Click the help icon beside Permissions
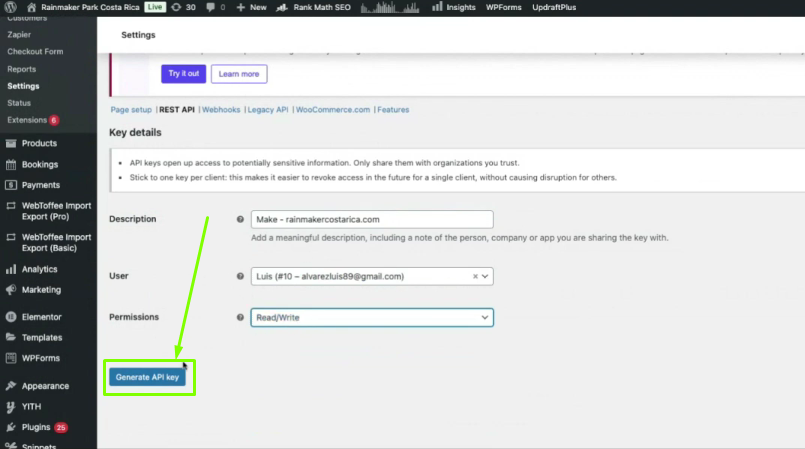 pyautogui.click(x=240, y=317)
